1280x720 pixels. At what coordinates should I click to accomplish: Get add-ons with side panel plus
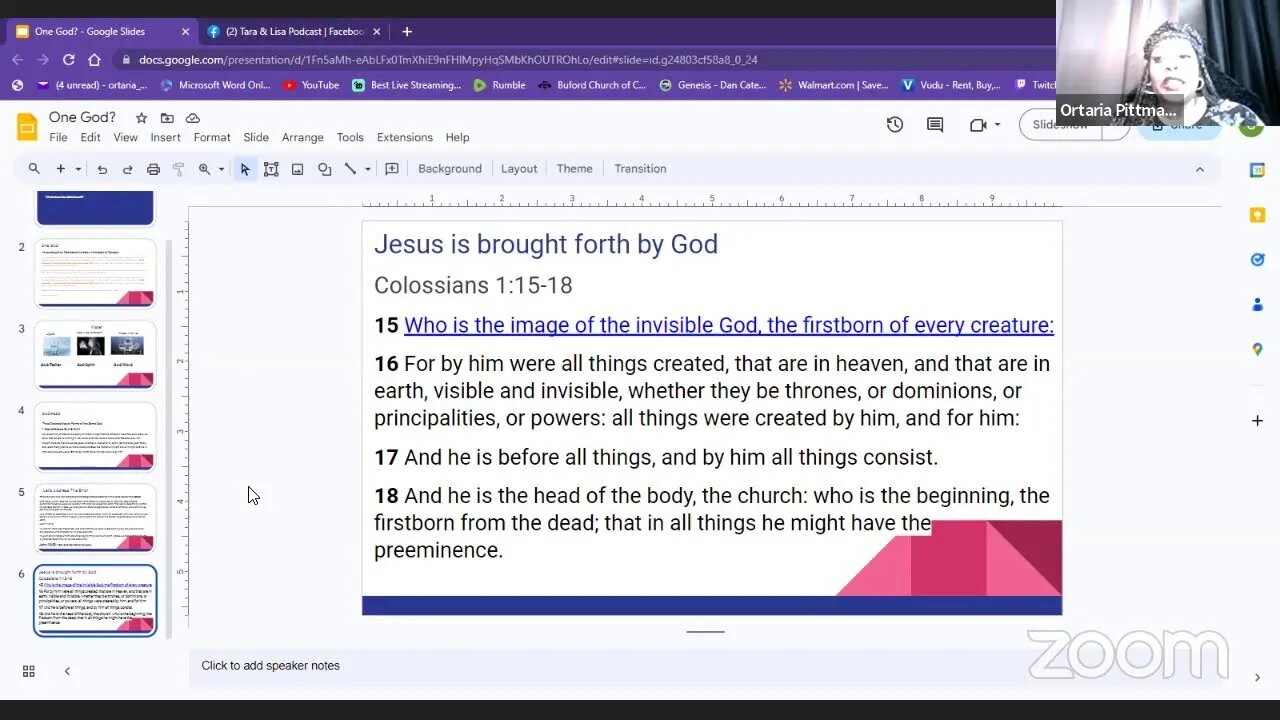pos(1257,421)
